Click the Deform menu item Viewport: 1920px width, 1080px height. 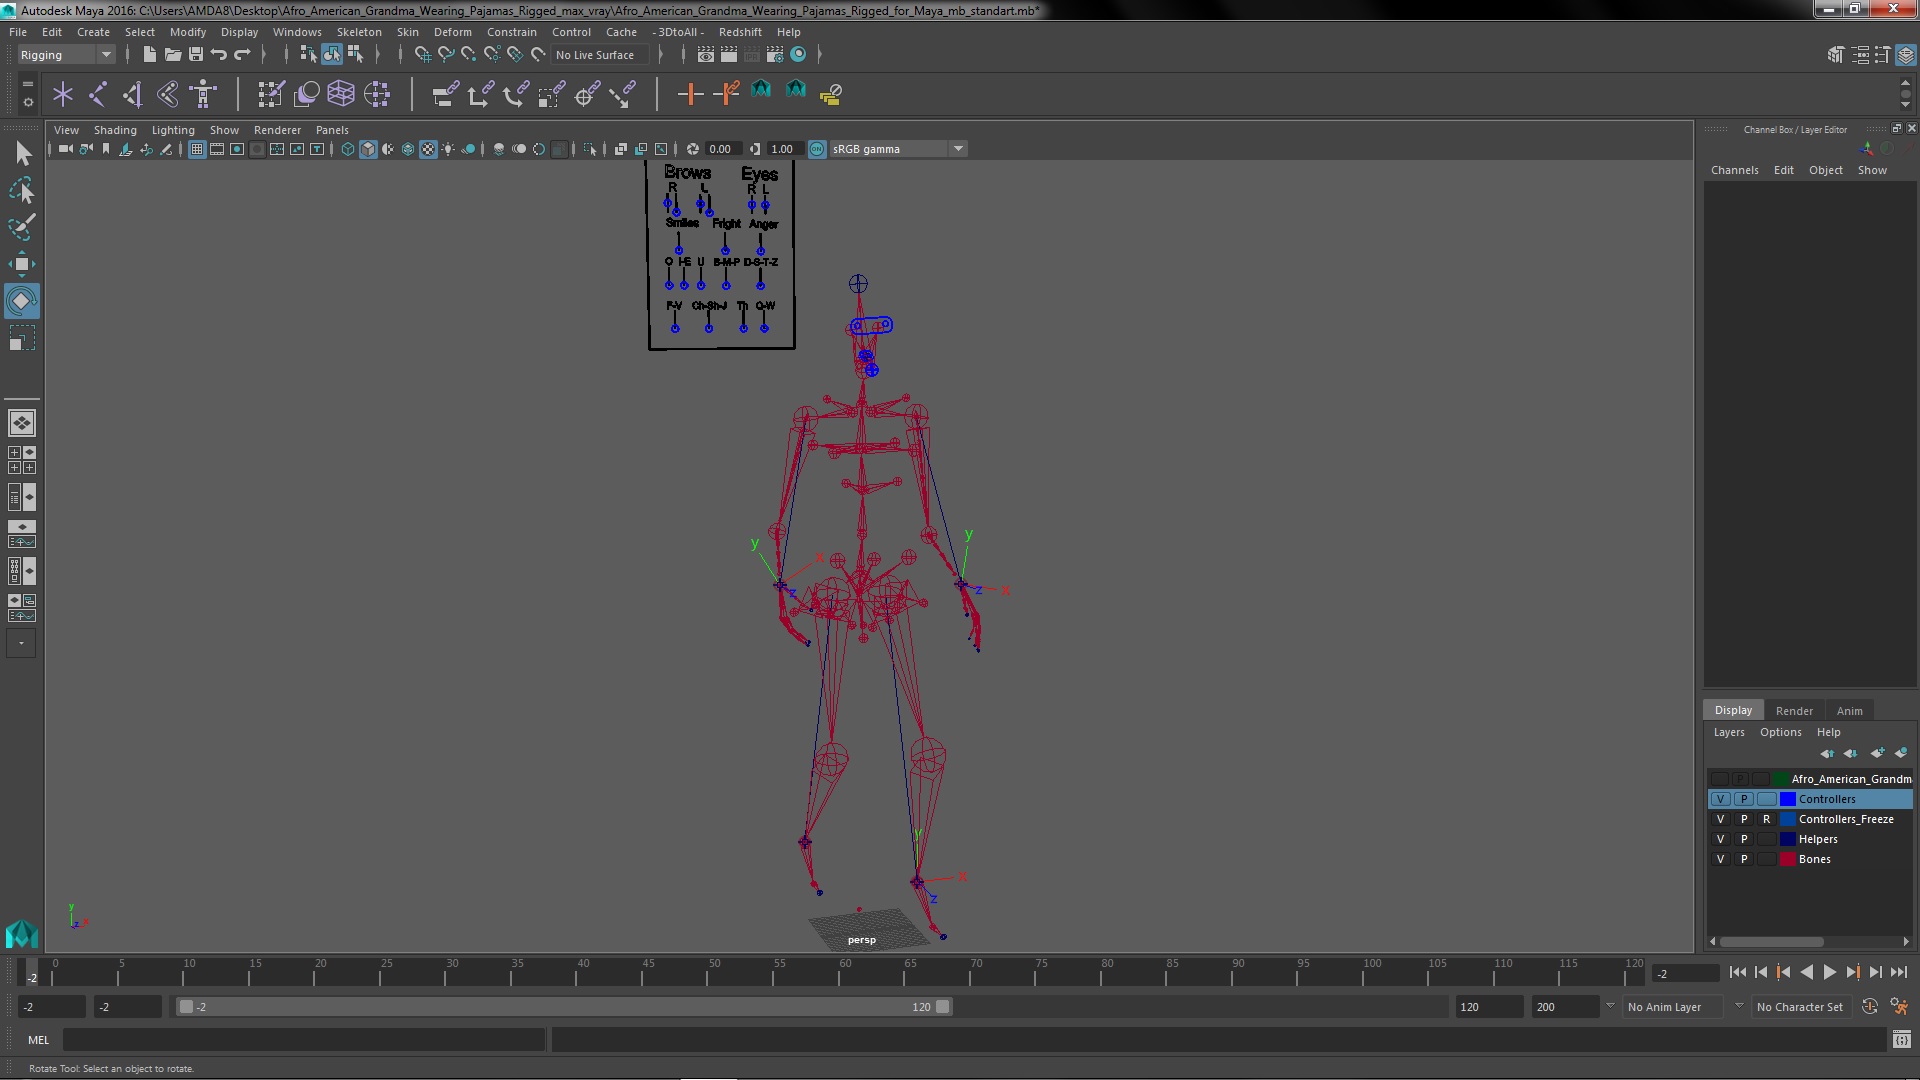[452, 32]
